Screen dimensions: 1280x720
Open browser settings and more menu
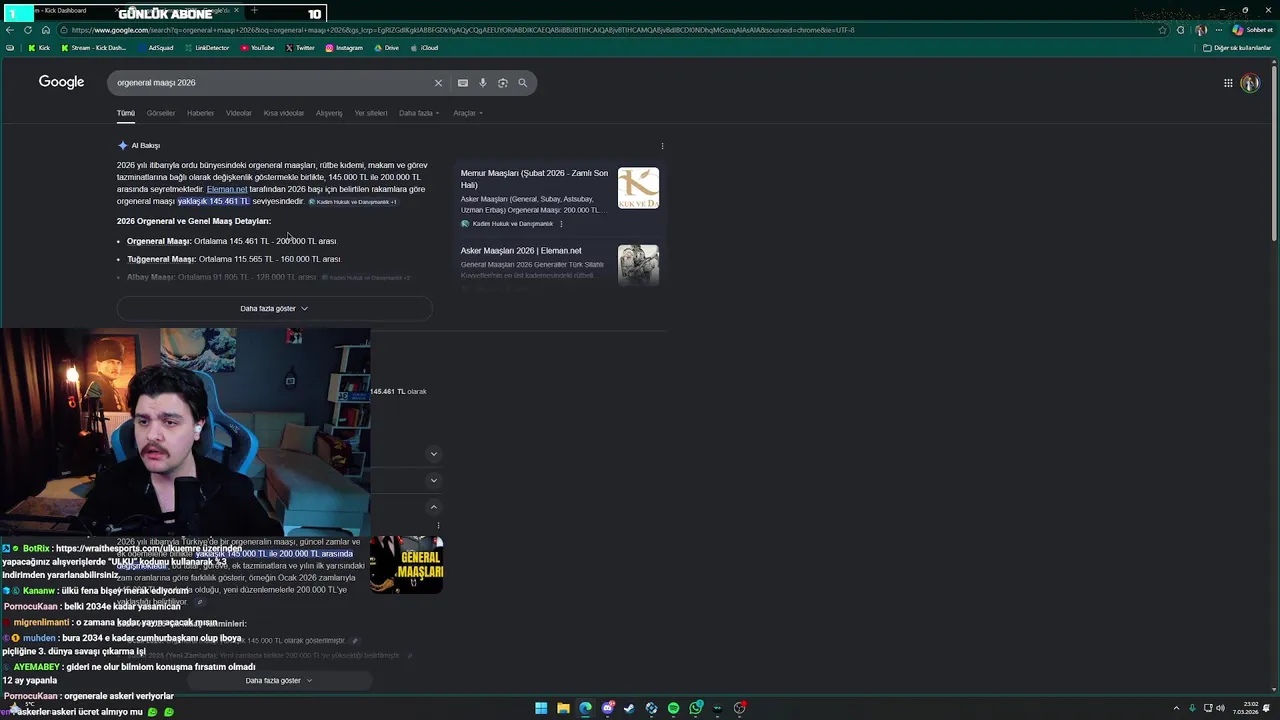(x=1218, y=30)
